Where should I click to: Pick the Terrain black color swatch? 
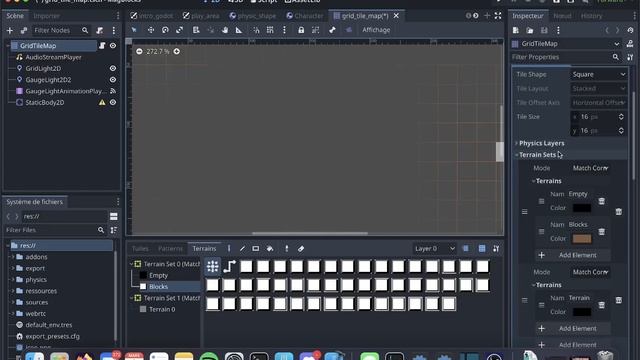tap(582, 312)
